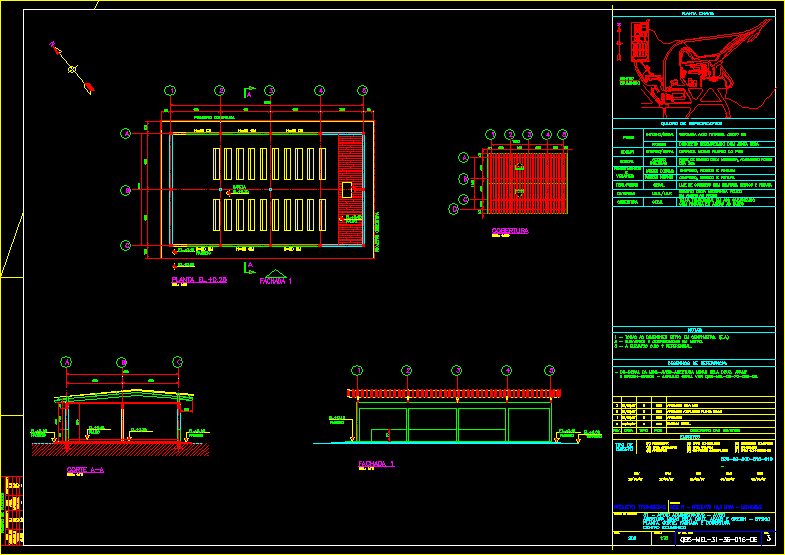The image size is (785, 555).
Task: Click the red site key plan map
Action: point(692,64)
